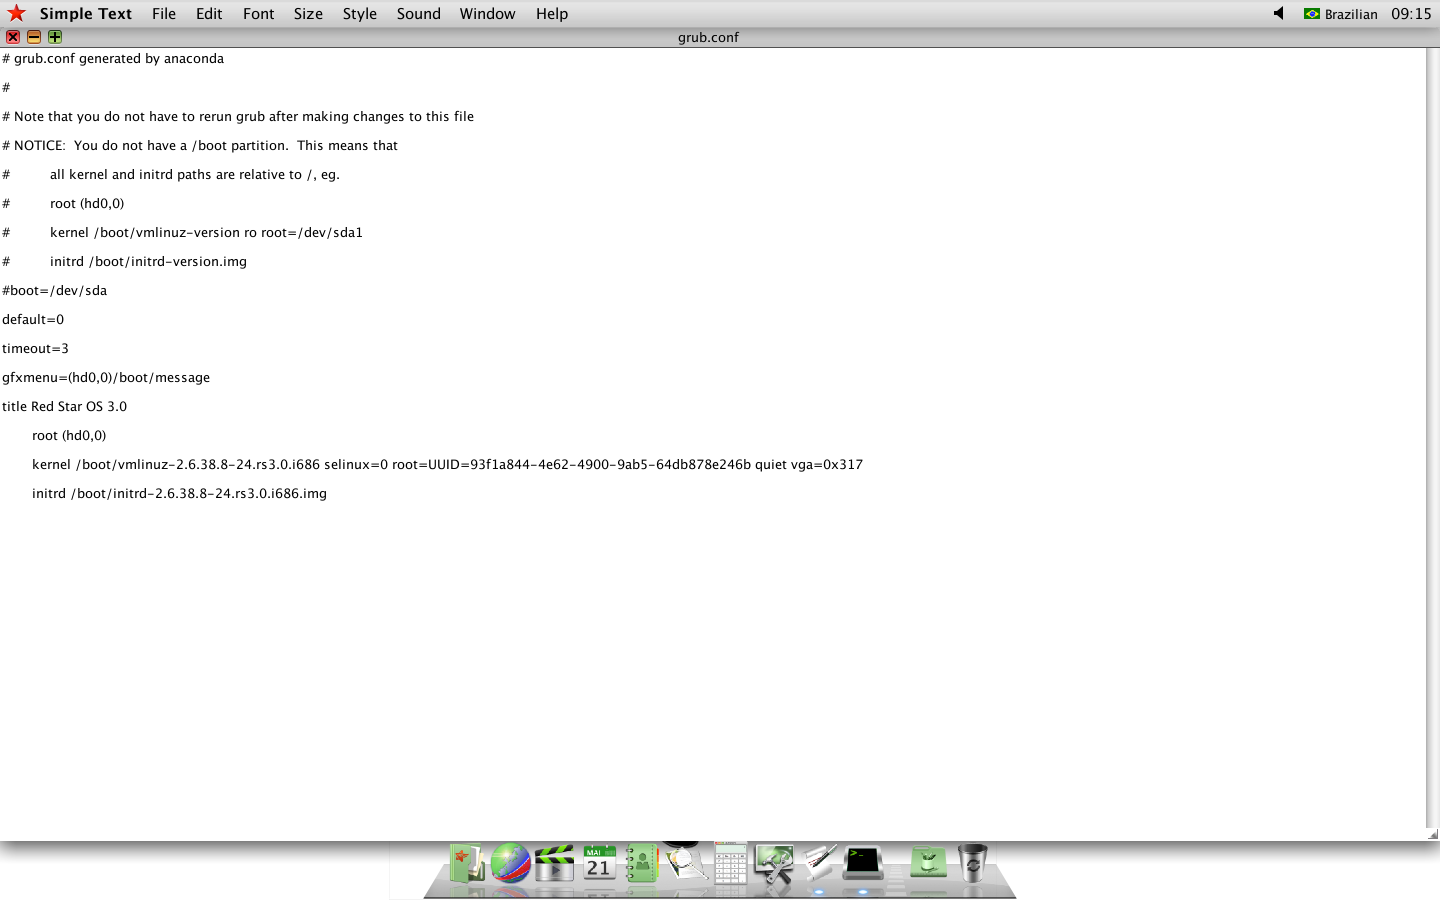This screenshot has width=1440, height=900.
Task: Click the '# NOTICE: You do not have' line
Action: 200,145
